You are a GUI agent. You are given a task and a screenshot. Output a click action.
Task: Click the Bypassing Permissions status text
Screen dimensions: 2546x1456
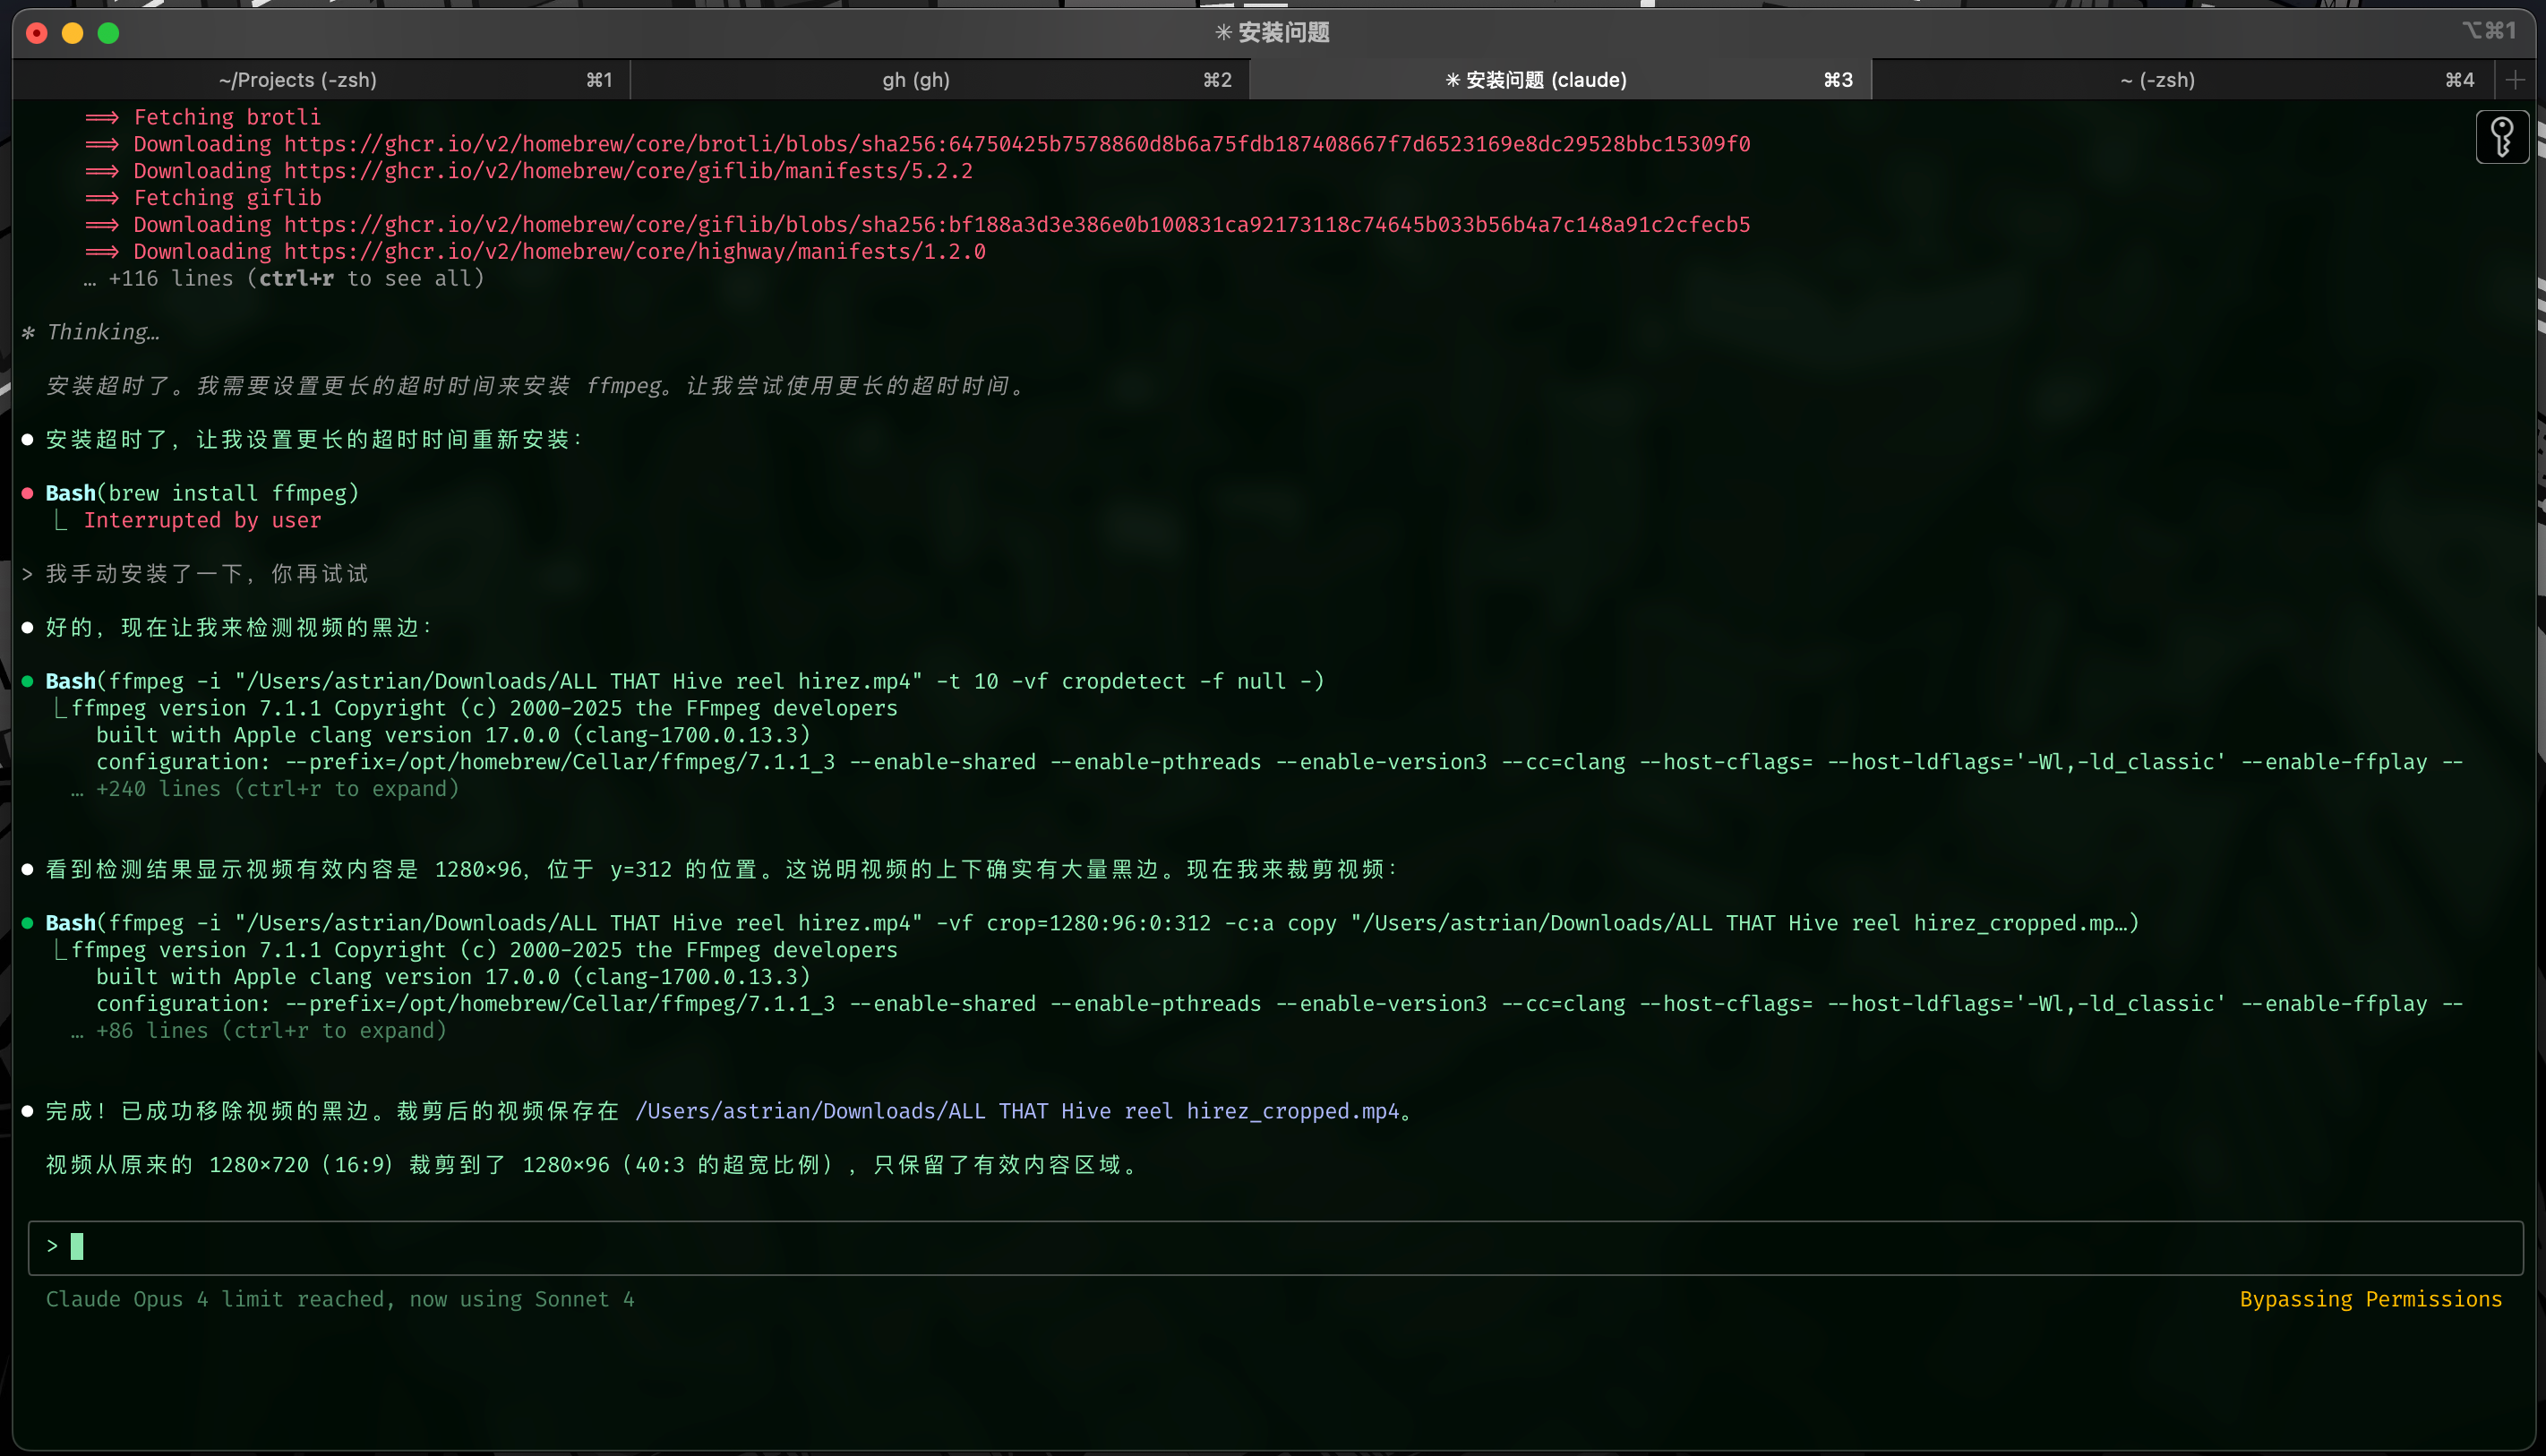2370,1299
